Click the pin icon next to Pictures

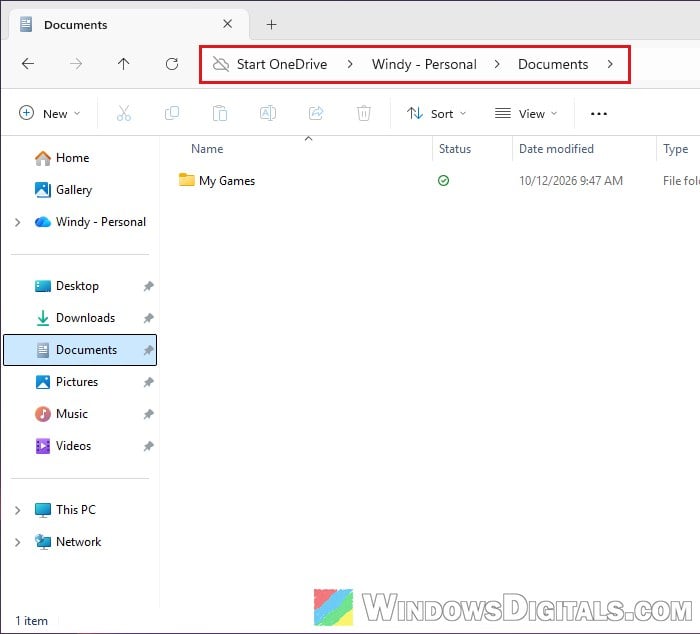(148, 382)
